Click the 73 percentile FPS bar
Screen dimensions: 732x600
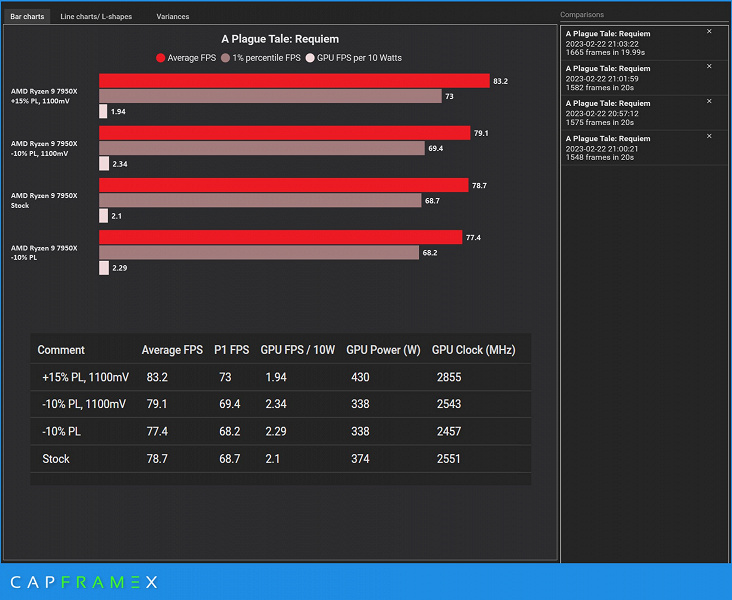[270, 96]
